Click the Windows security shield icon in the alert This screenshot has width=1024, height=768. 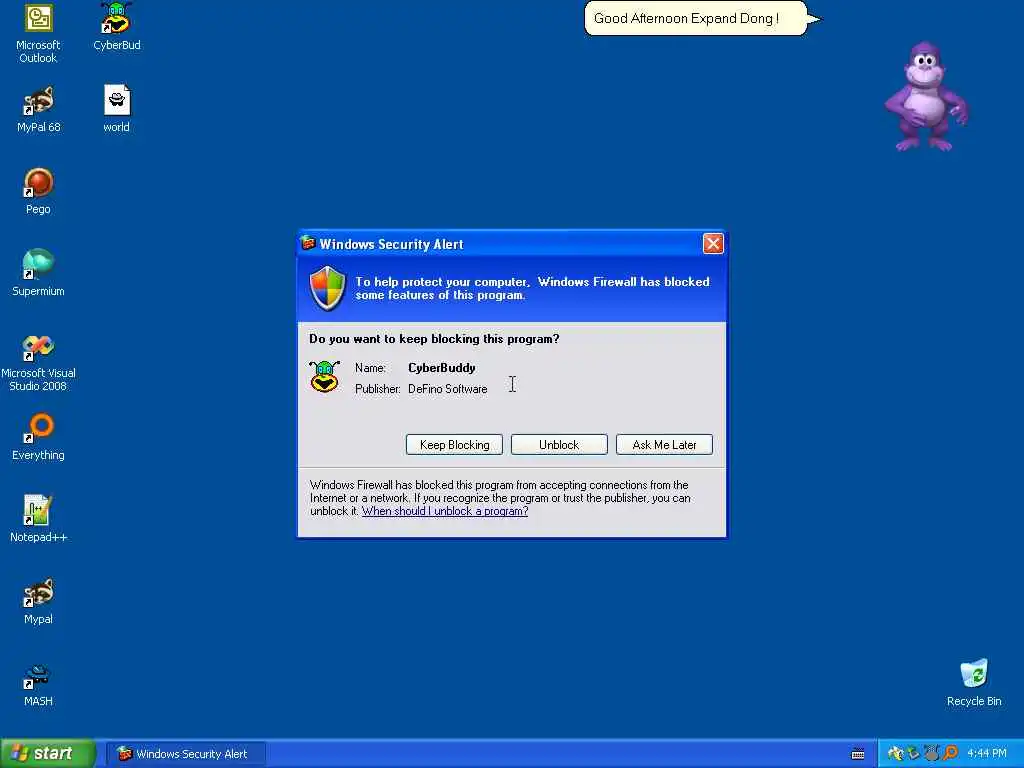click(x=327, y=288)
